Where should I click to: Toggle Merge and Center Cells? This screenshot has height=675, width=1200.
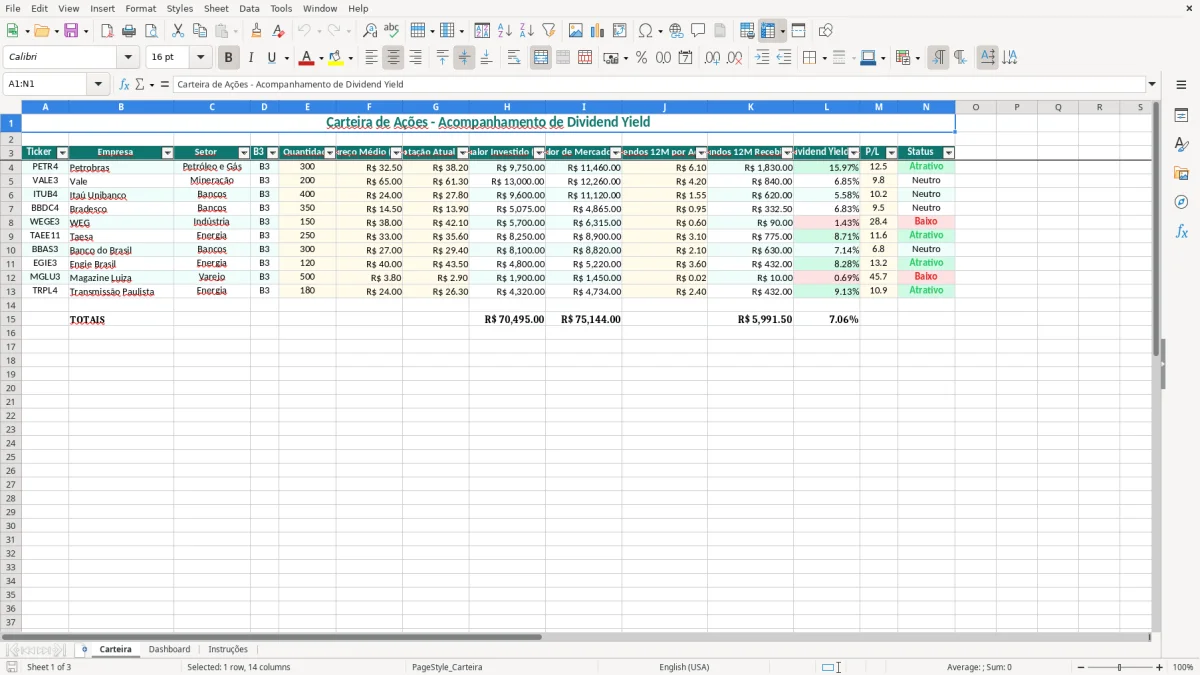(x=541, y=58)
